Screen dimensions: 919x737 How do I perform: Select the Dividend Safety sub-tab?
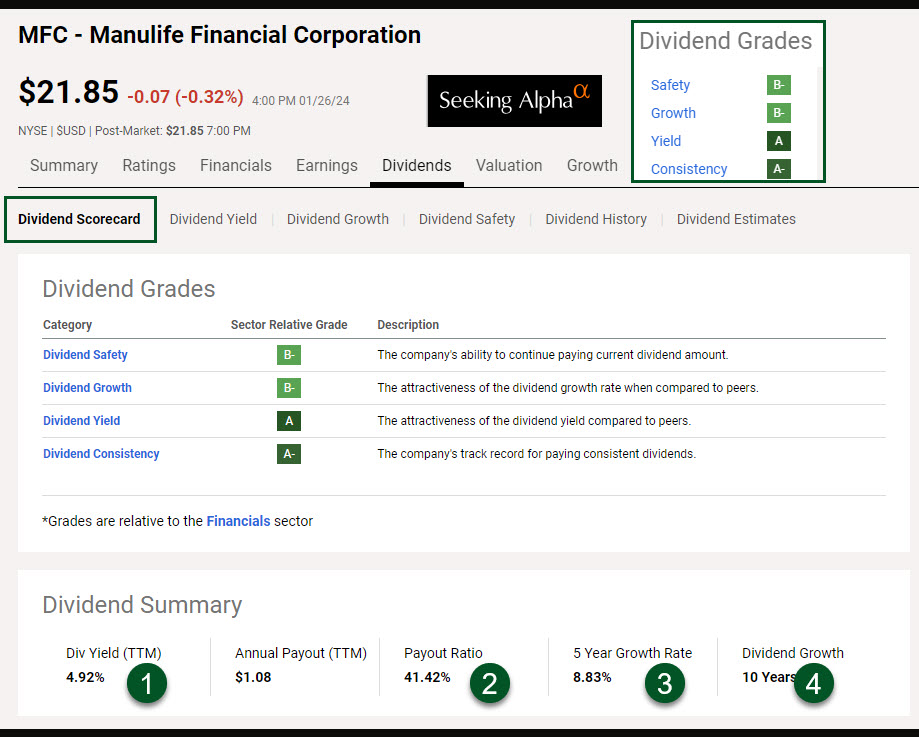click(467, 219)
